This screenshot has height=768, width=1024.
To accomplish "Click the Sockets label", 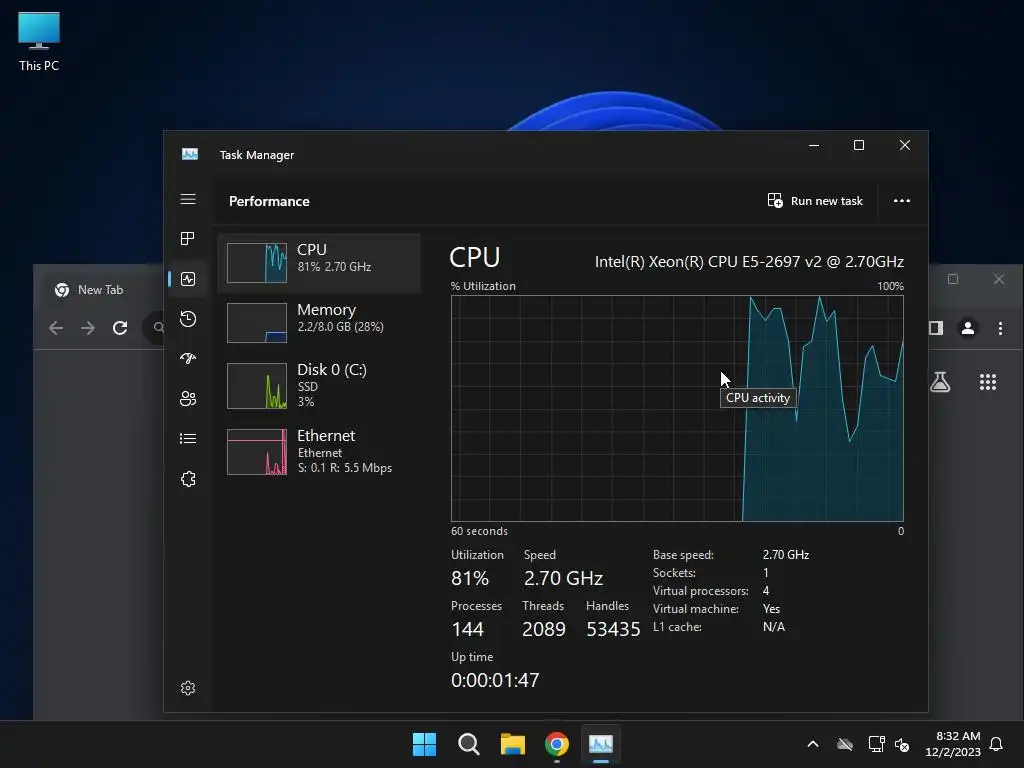I will 674,573.
